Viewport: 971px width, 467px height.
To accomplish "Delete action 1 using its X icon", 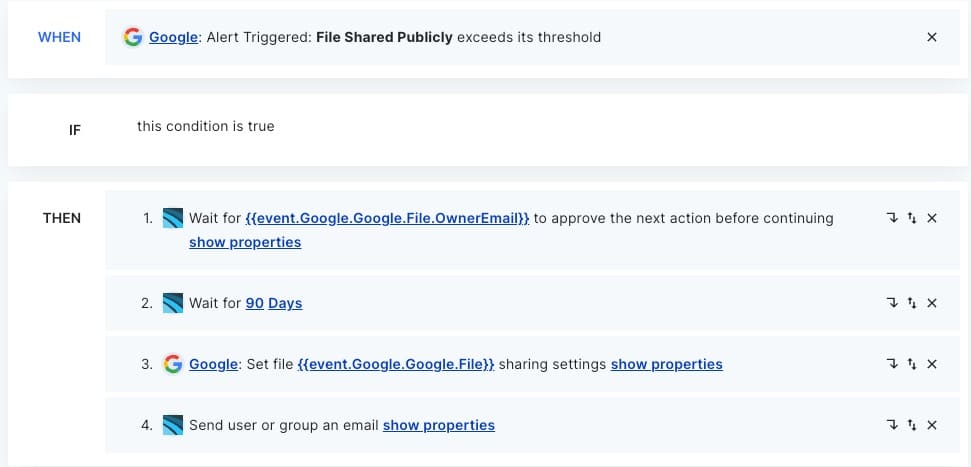I will pos(932,218).
